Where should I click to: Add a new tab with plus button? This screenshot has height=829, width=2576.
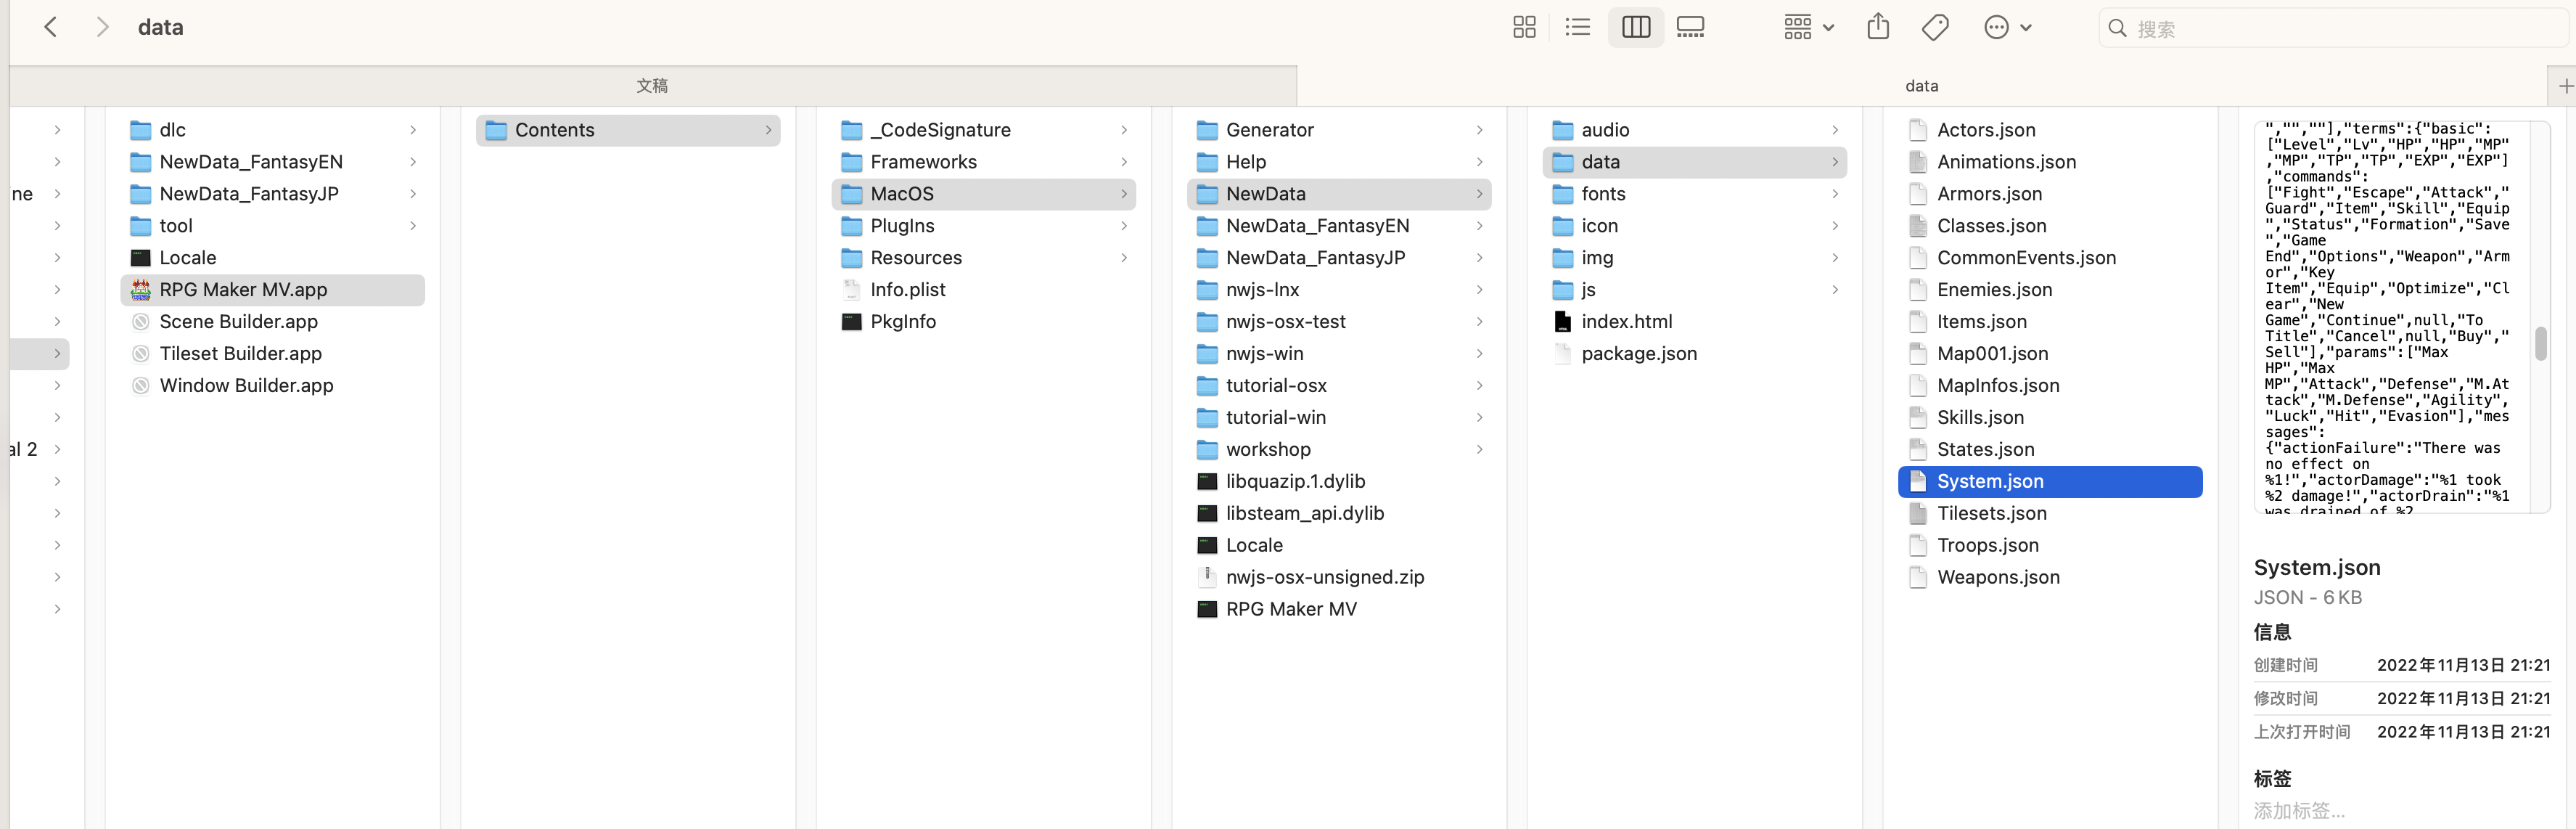[2564, 86]
